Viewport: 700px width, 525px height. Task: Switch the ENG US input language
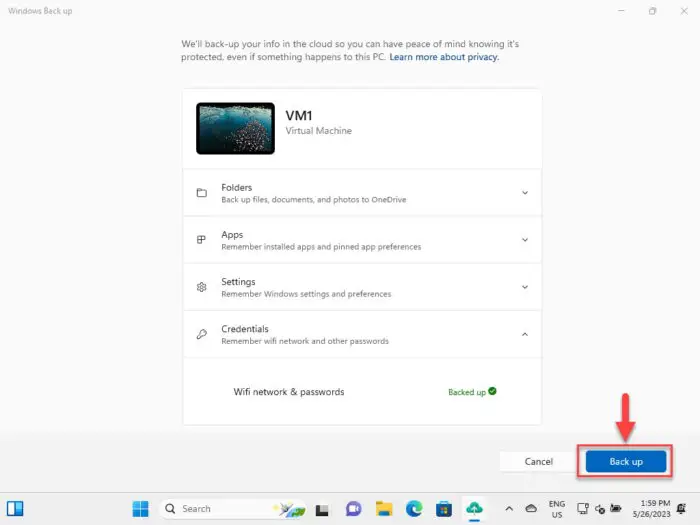click(557, 509)
